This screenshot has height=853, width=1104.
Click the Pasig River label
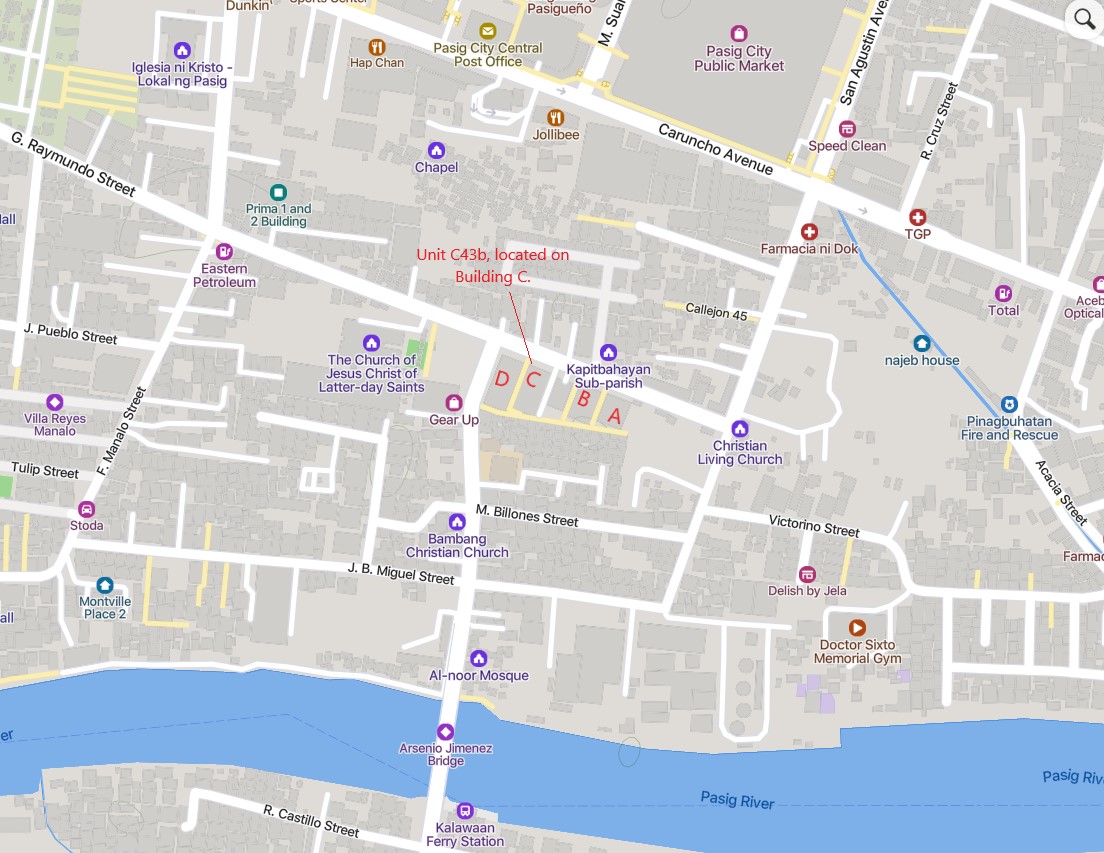pos(737,800)
